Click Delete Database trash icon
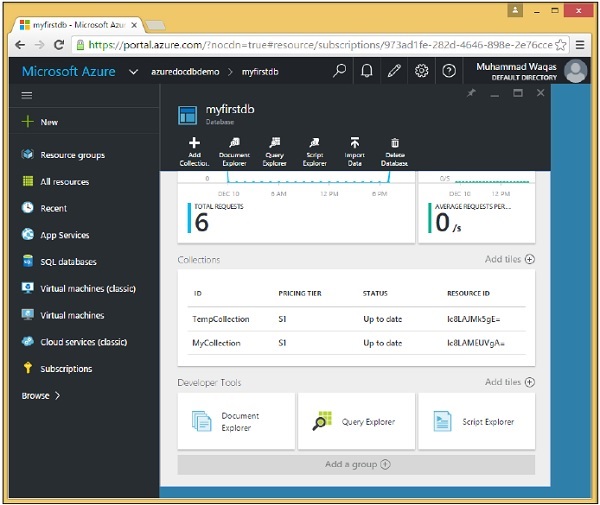The image size is (600, 505). click(395, 143)
